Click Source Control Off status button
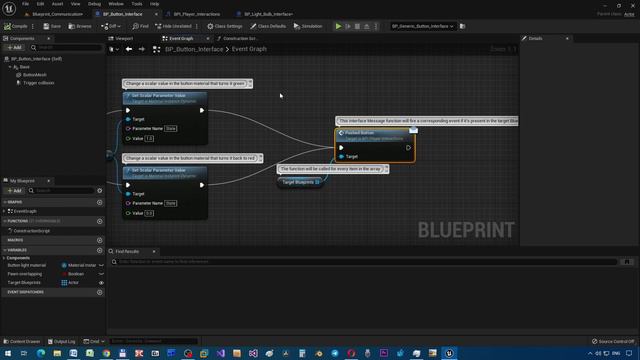The width and height of the screenshot is (640, 360). [x=613, y=341]
